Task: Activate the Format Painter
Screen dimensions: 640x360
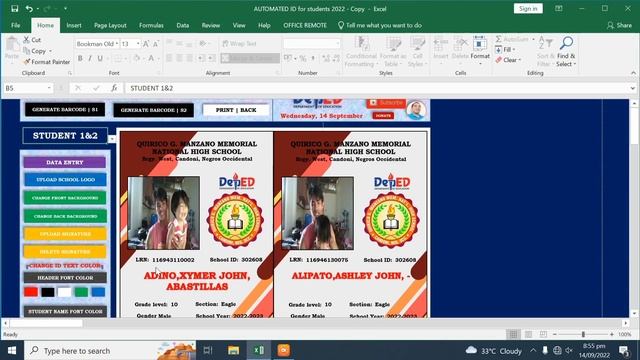Action: pos(47,62)
